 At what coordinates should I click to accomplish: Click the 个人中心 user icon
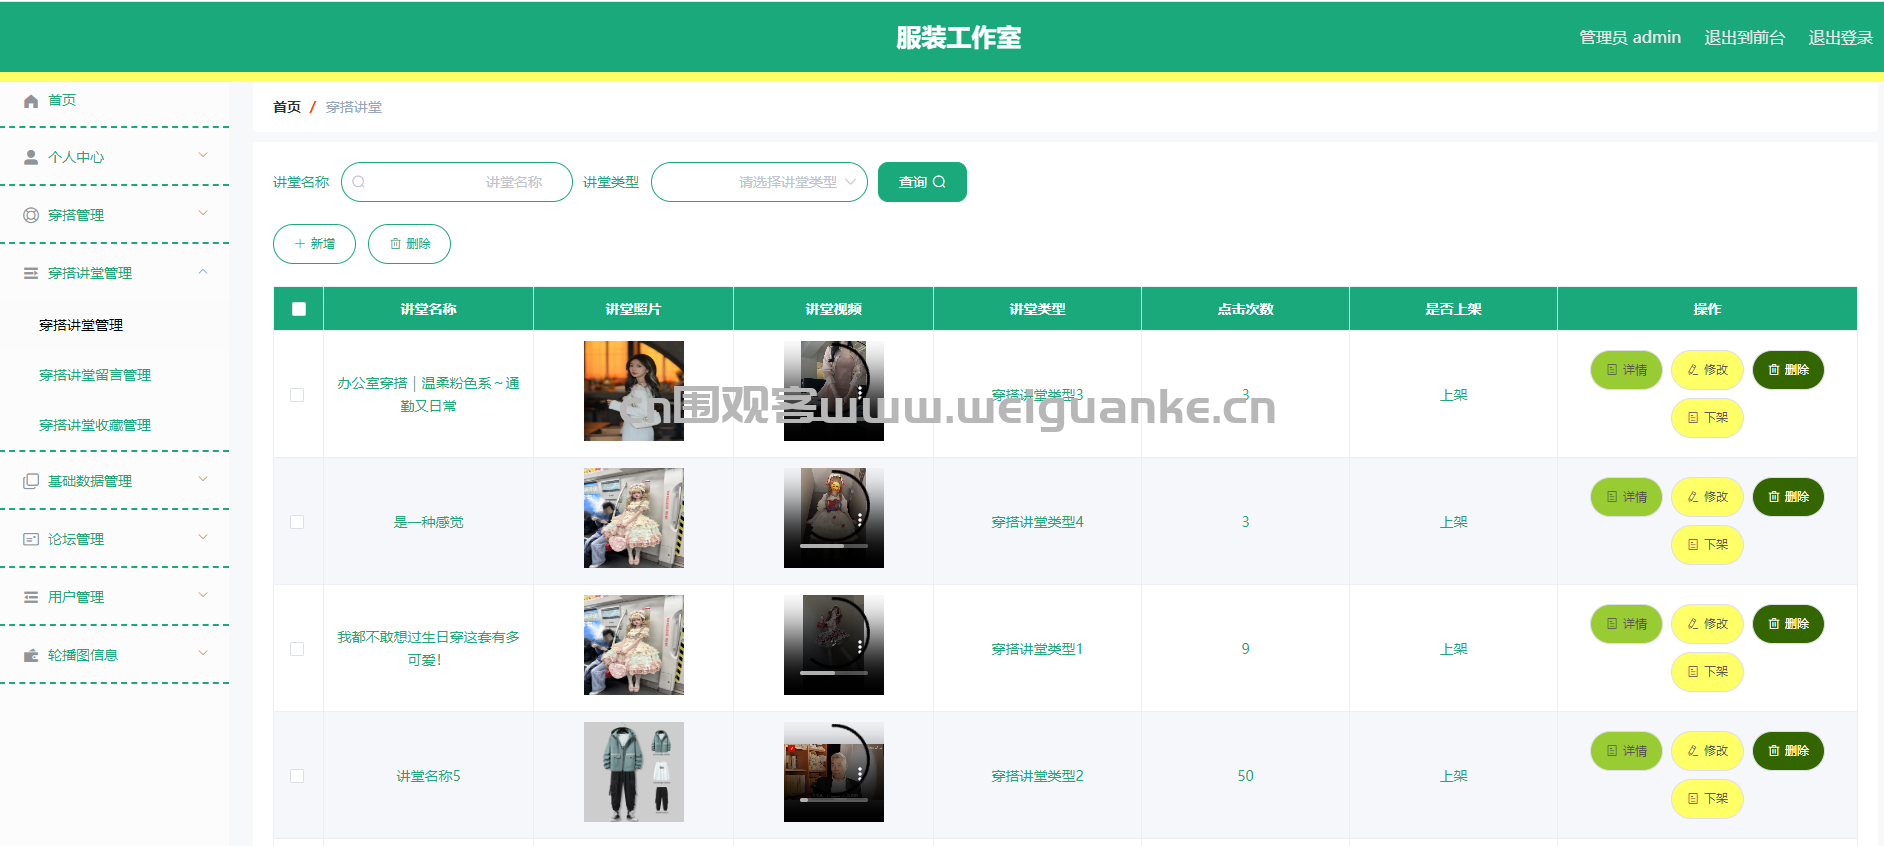pyautogui.click(x=31, y=158)
